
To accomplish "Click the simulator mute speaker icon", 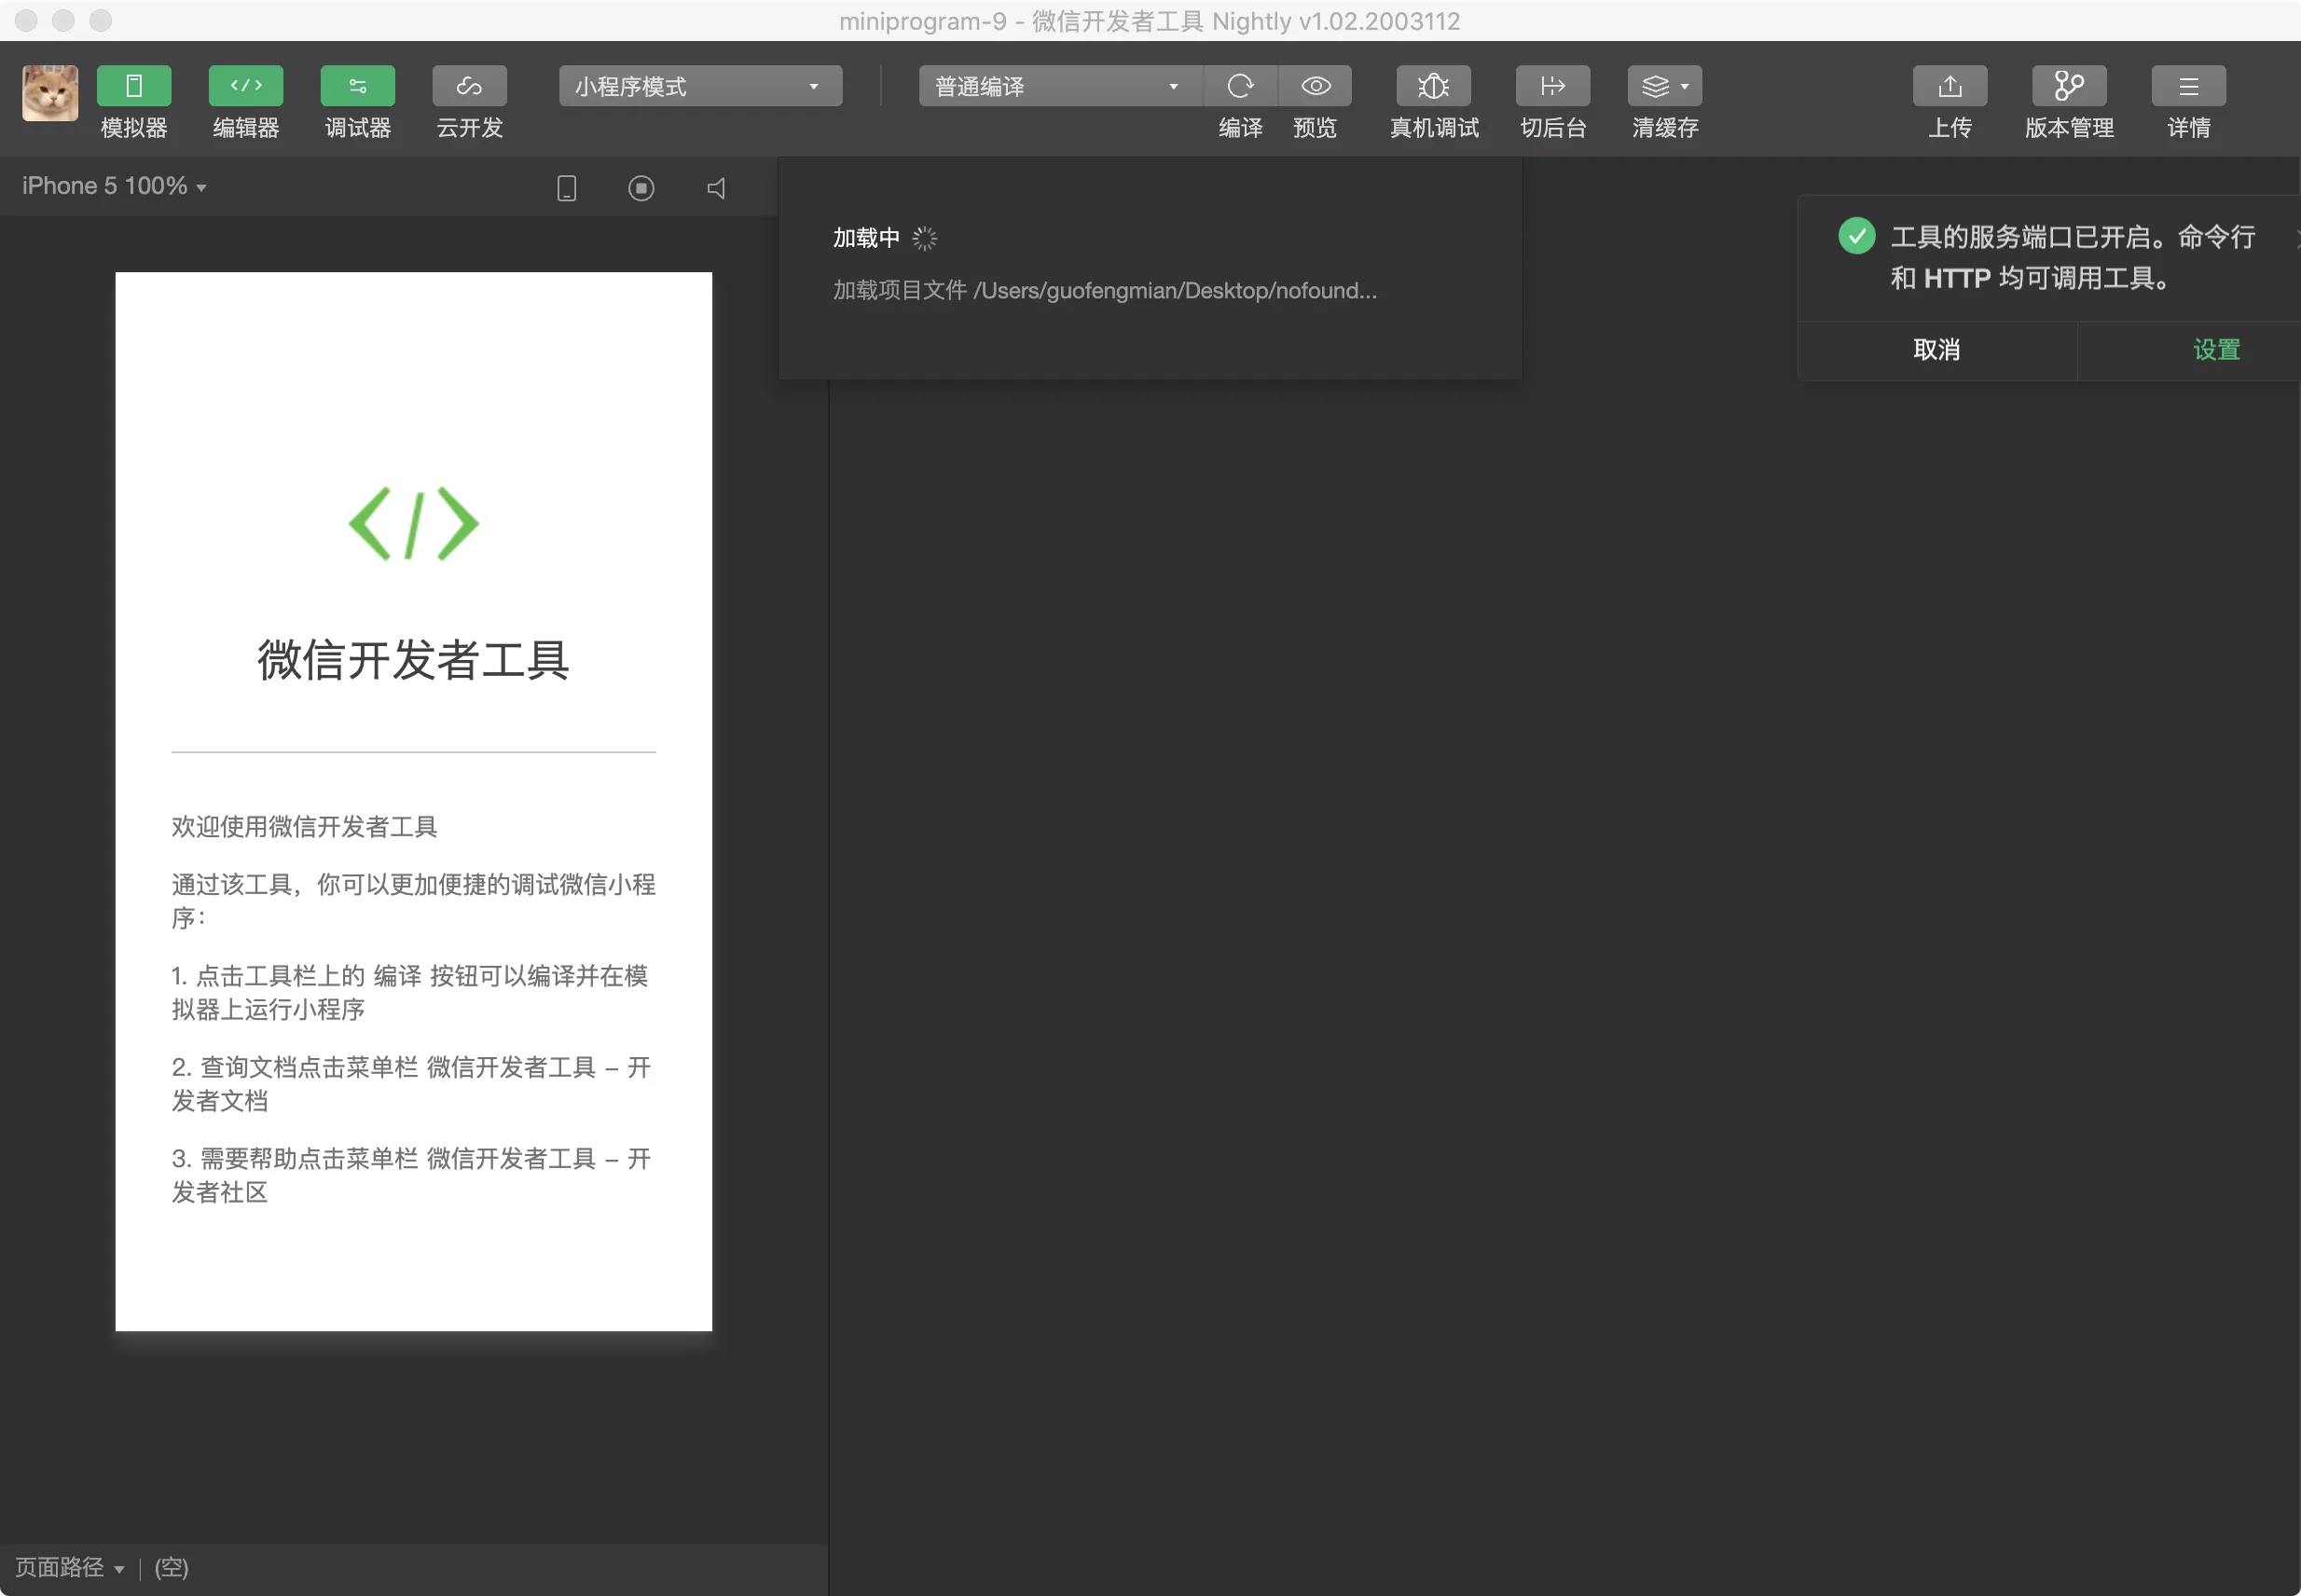I will tap(716, 188).
